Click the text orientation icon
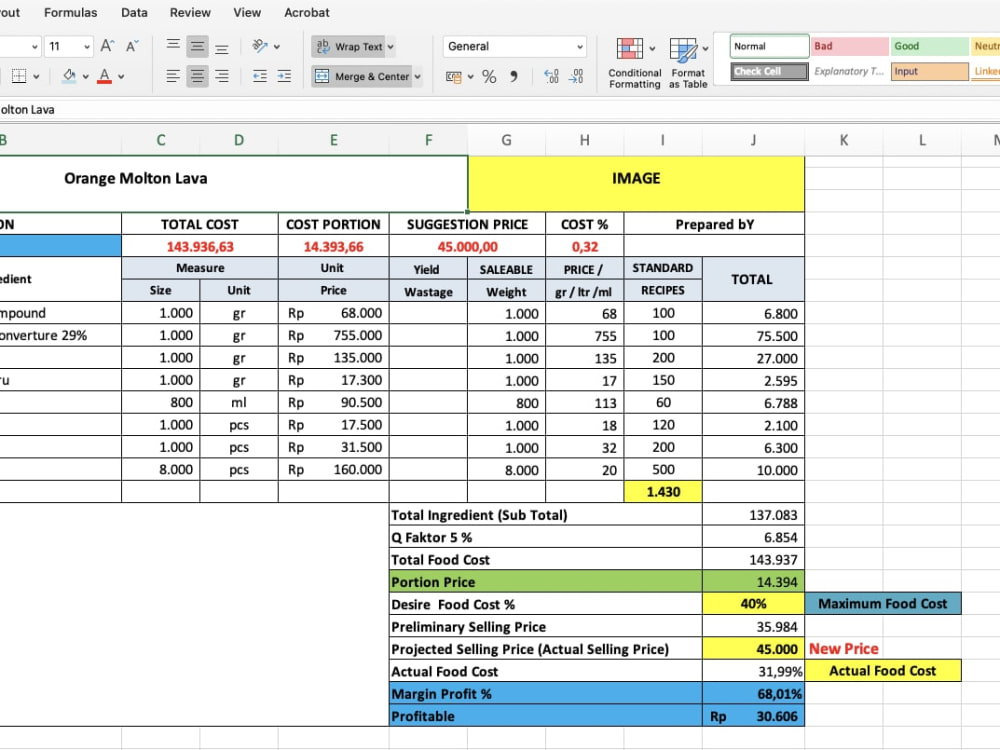 click(260, 46)
